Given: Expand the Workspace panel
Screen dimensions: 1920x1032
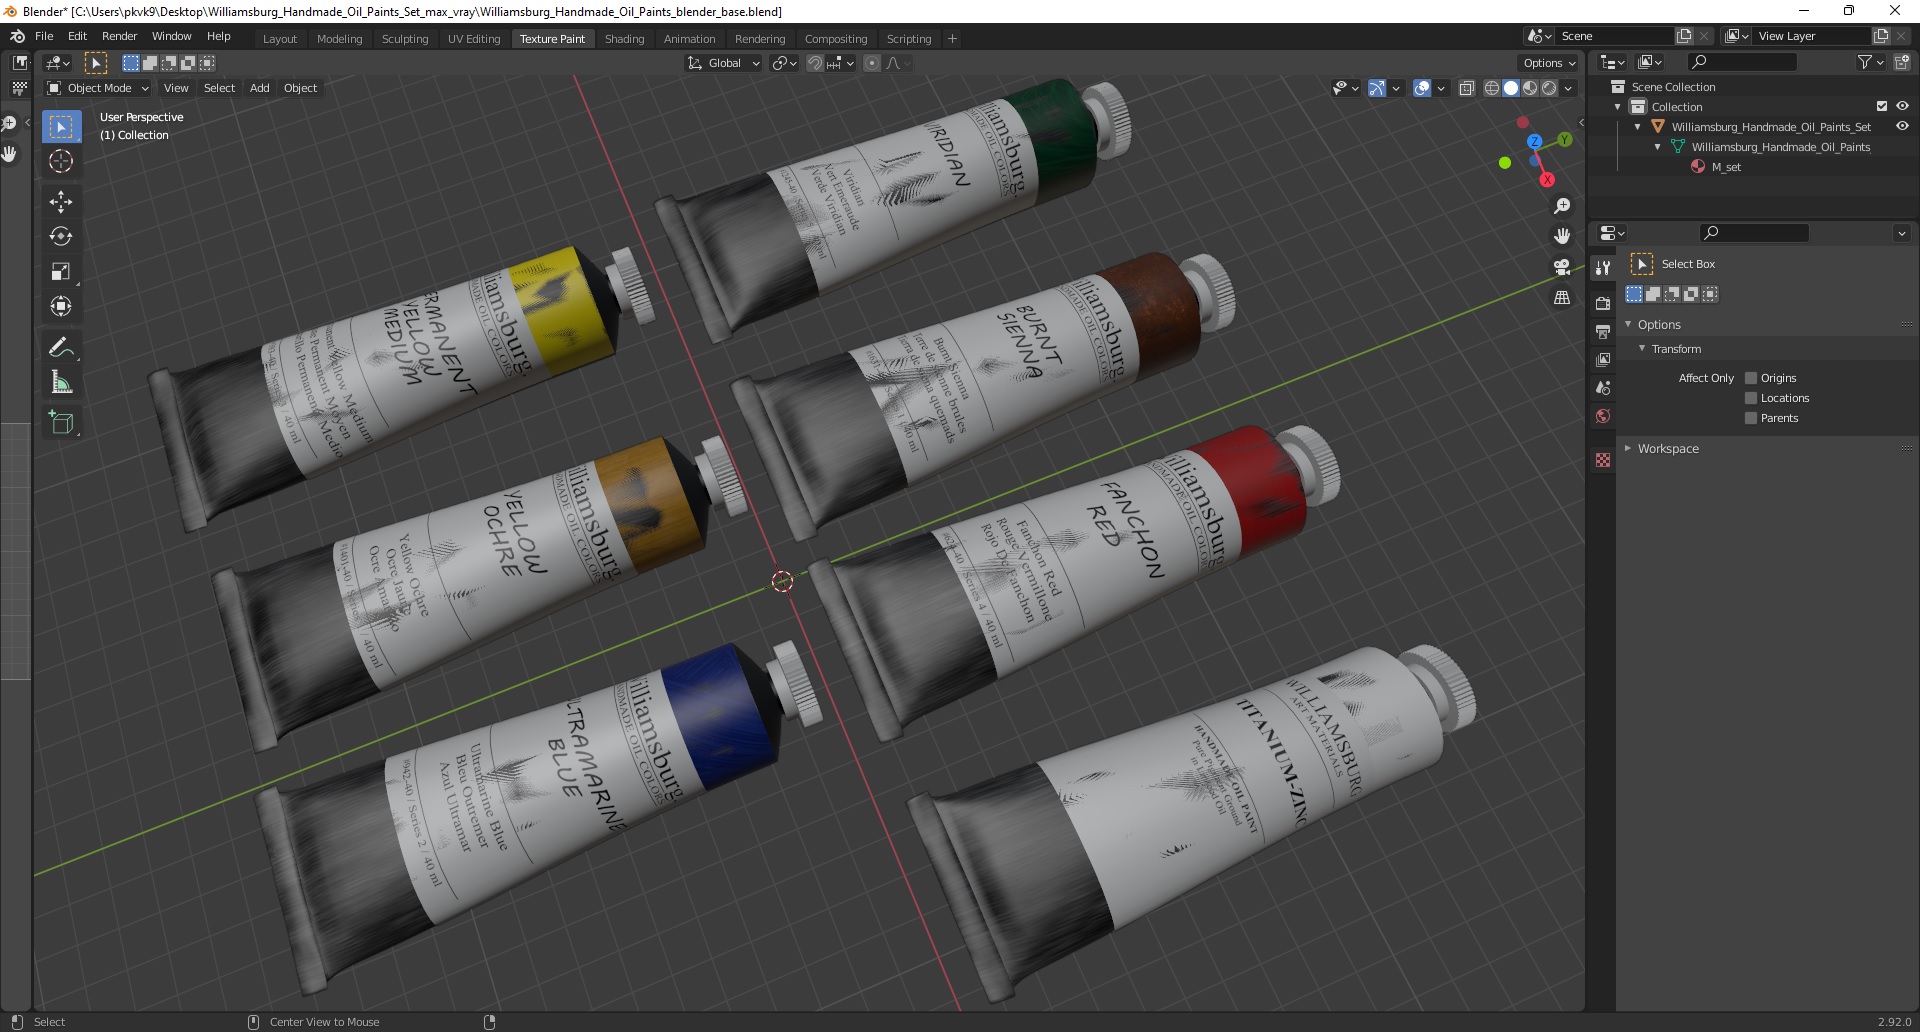Looking at the screenshot, I should point(1628,448).
